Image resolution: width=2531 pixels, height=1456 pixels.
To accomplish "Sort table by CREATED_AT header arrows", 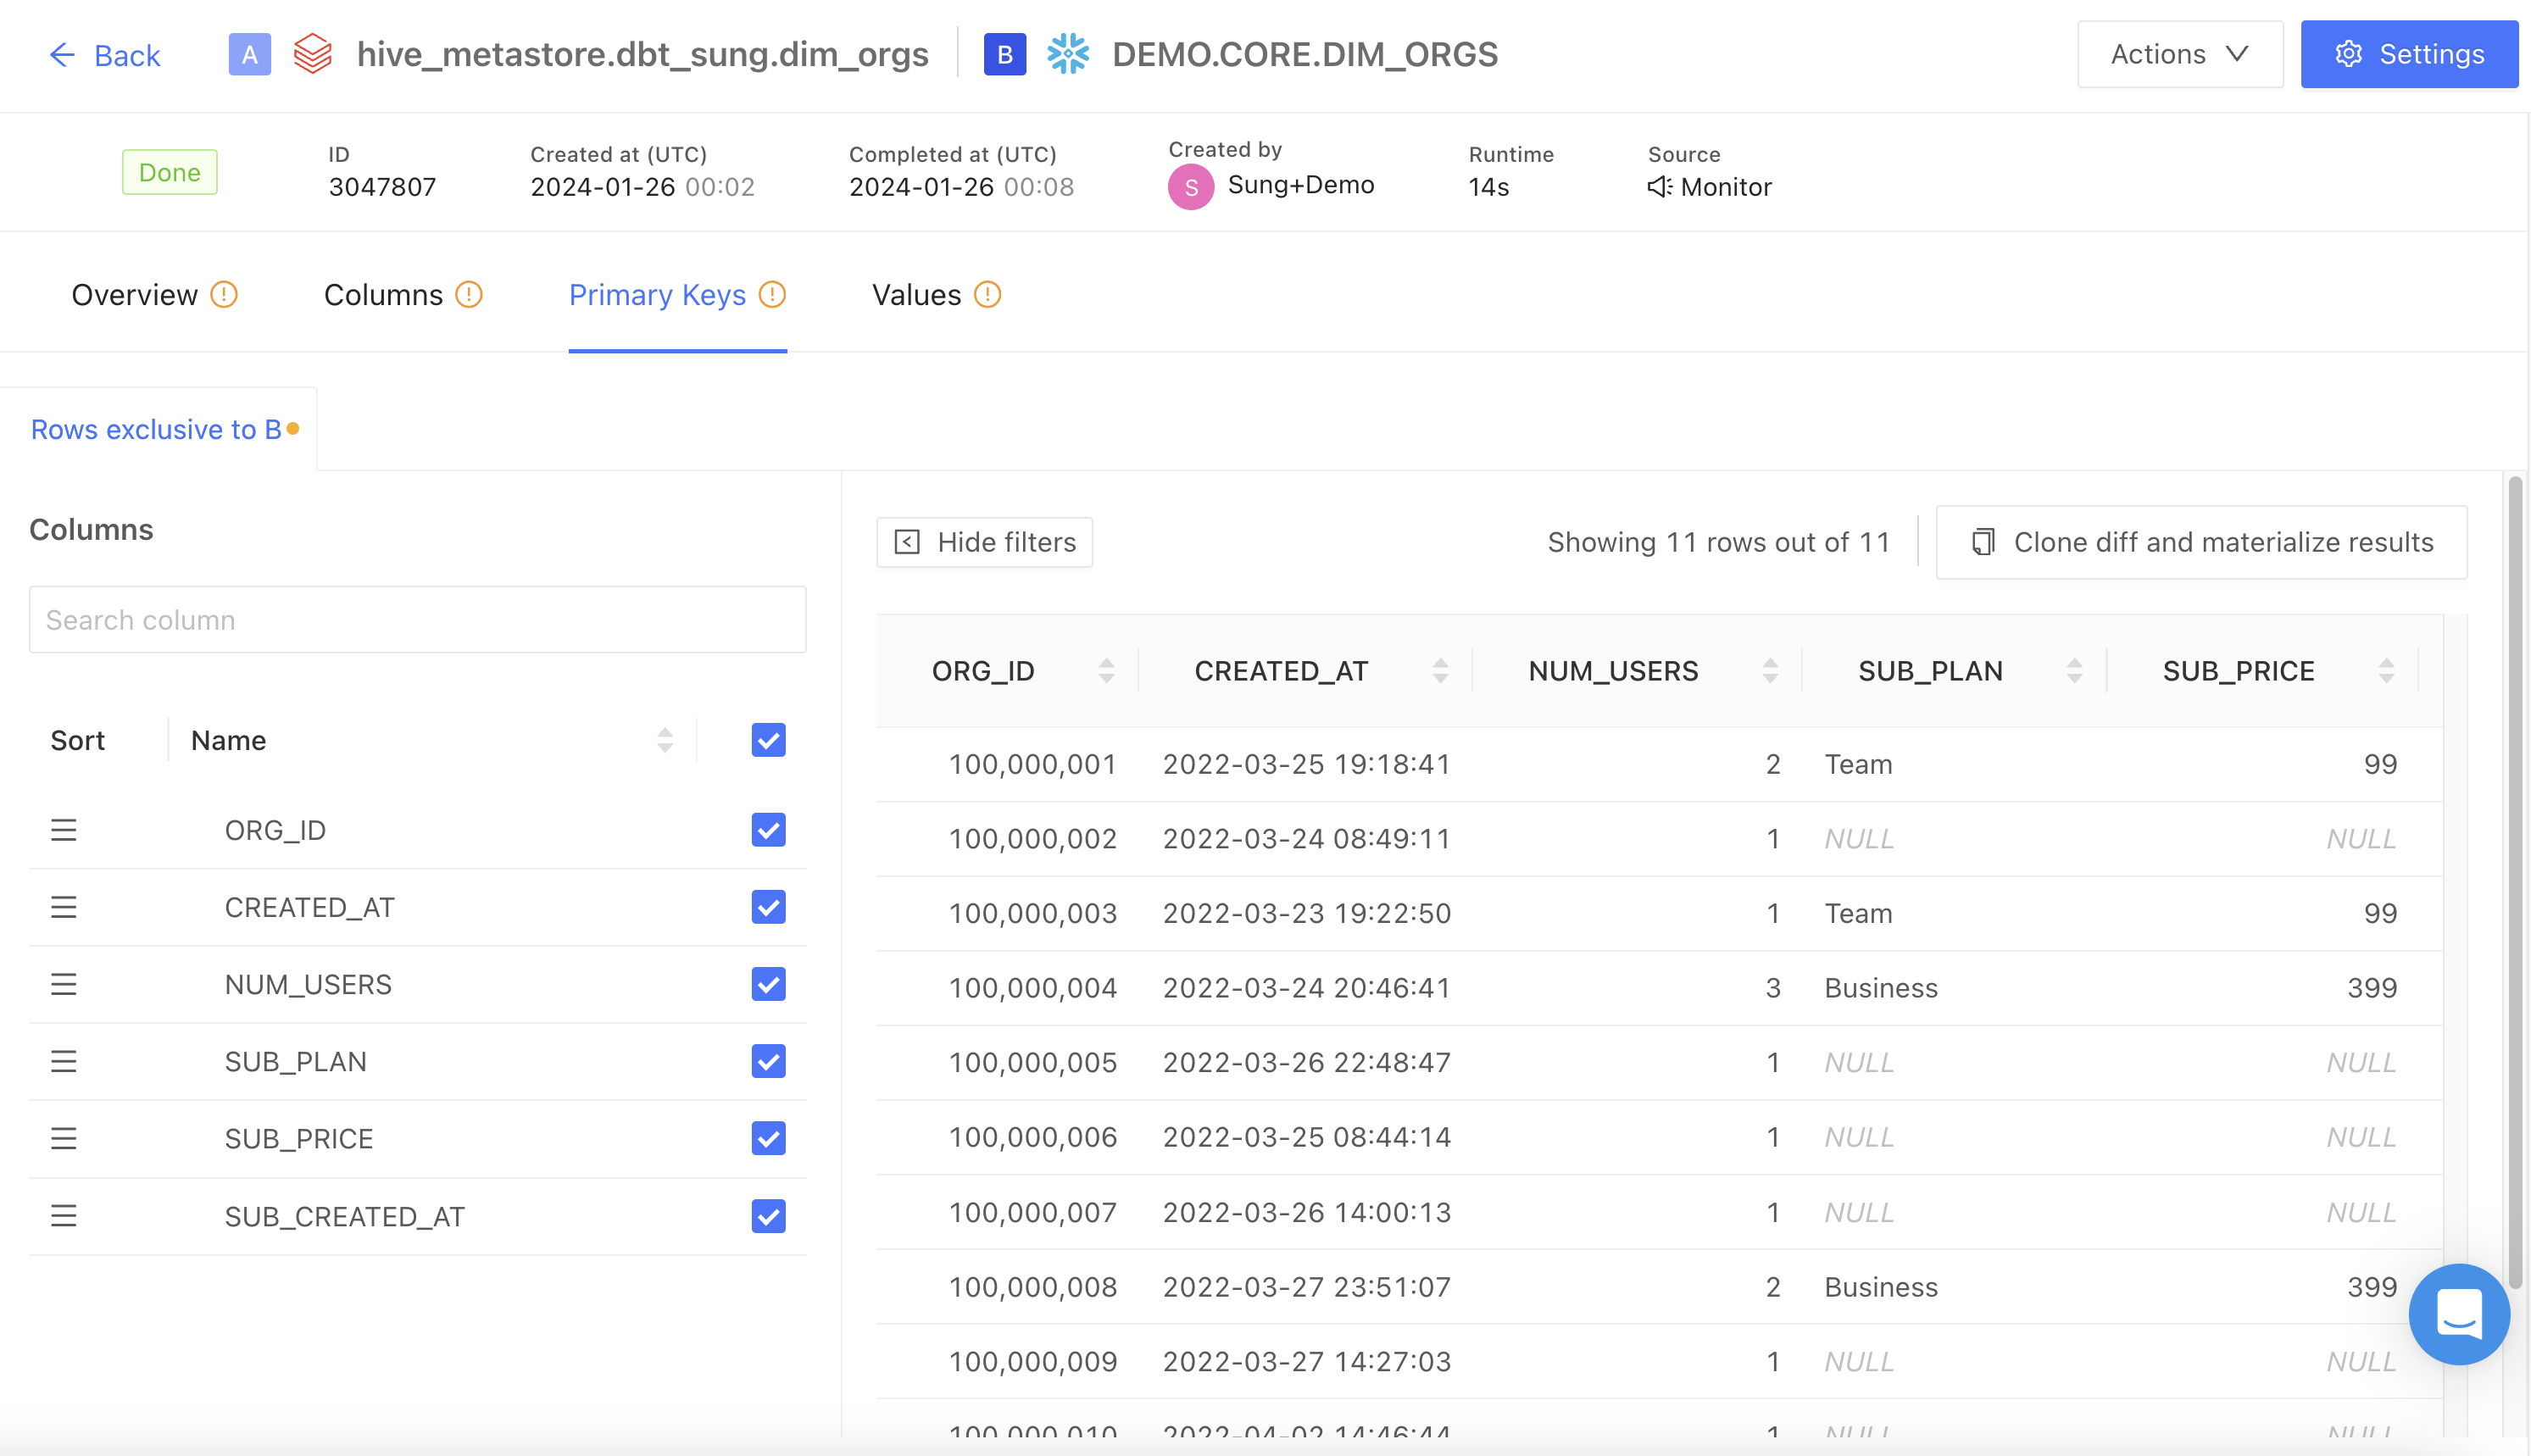I will click(1440, 671).
